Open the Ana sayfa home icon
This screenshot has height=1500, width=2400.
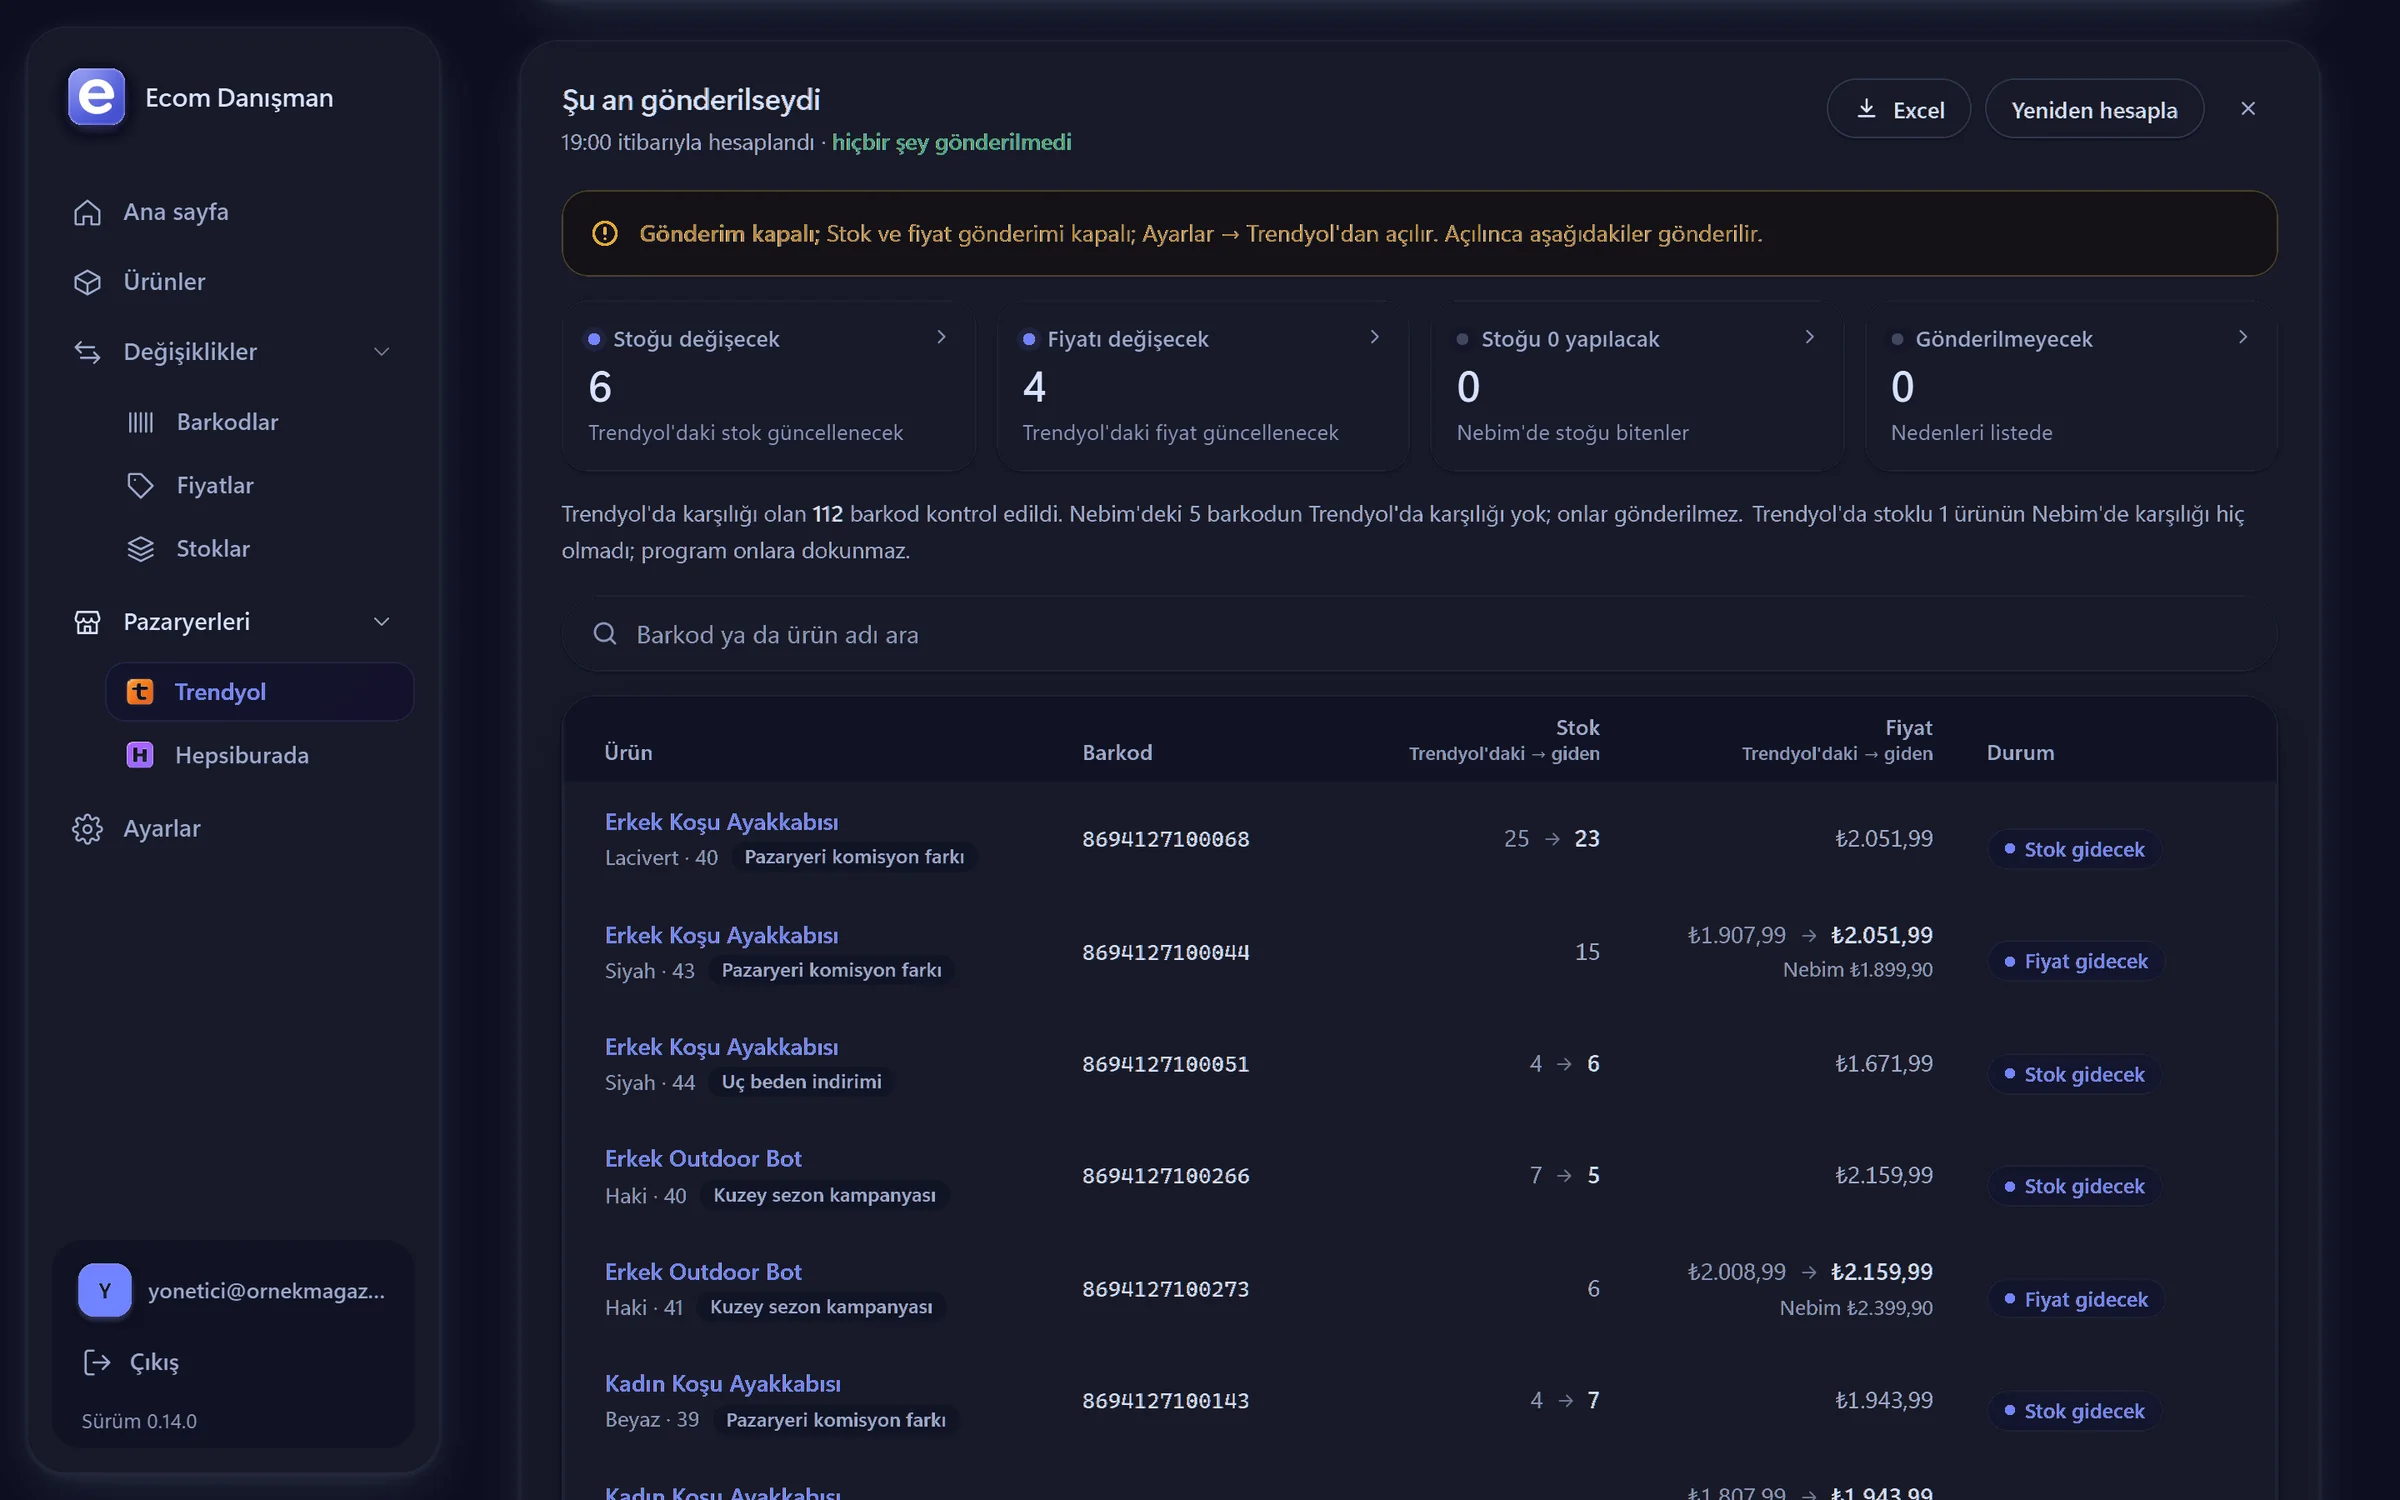[87, 212]
